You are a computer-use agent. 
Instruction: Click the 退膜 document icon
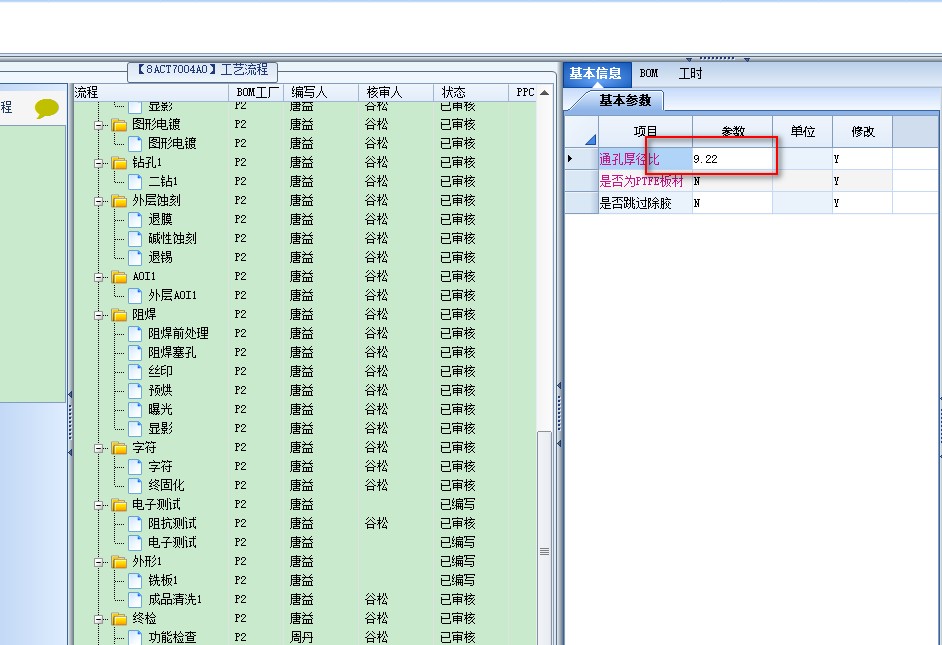coord(135,220)
